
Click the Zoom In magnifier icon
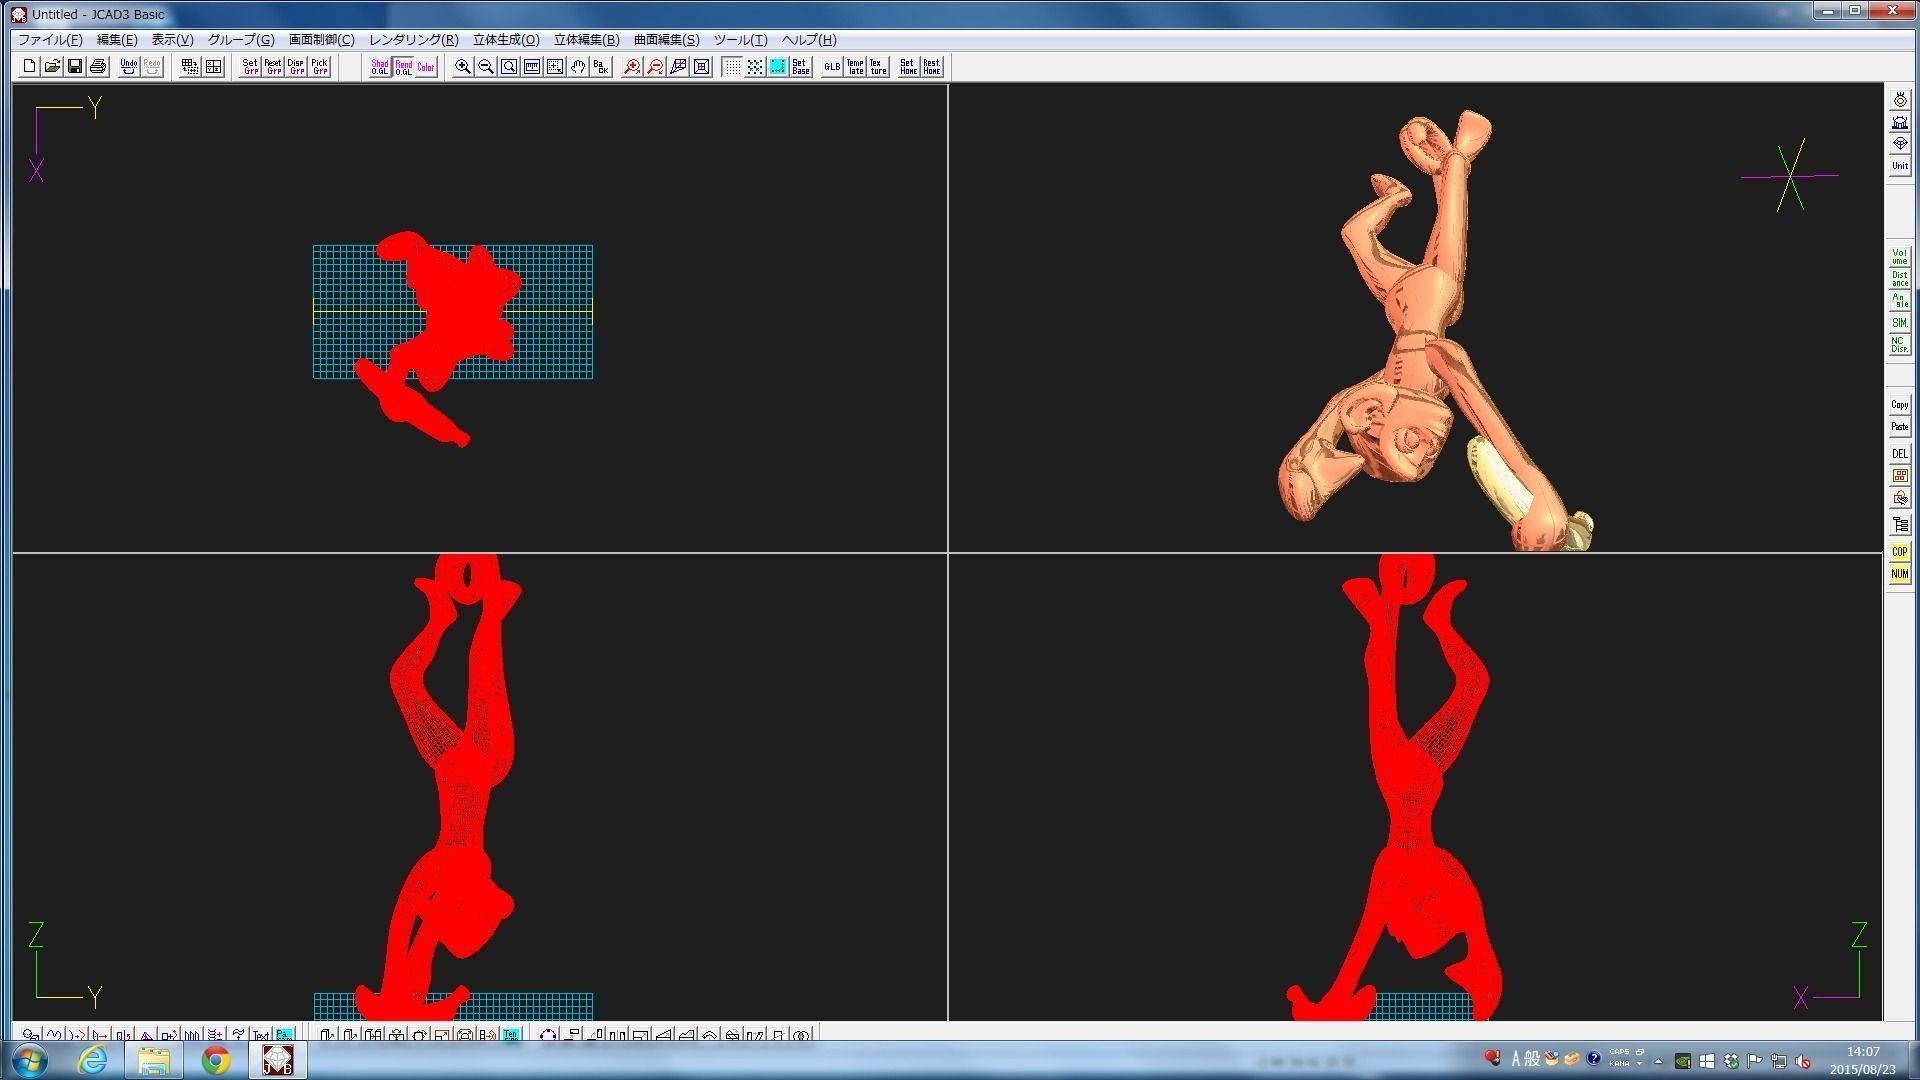pyautogui.click(x=463, y=67)
